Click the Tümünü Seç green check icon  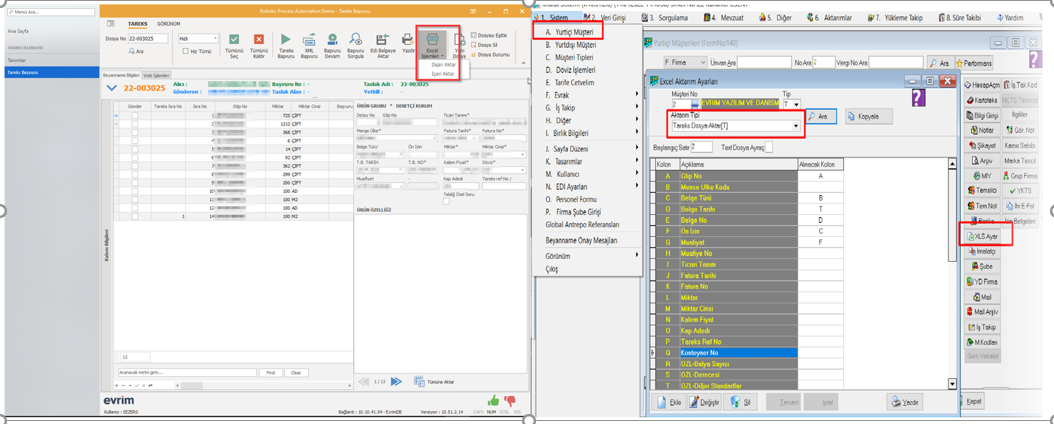234,40
